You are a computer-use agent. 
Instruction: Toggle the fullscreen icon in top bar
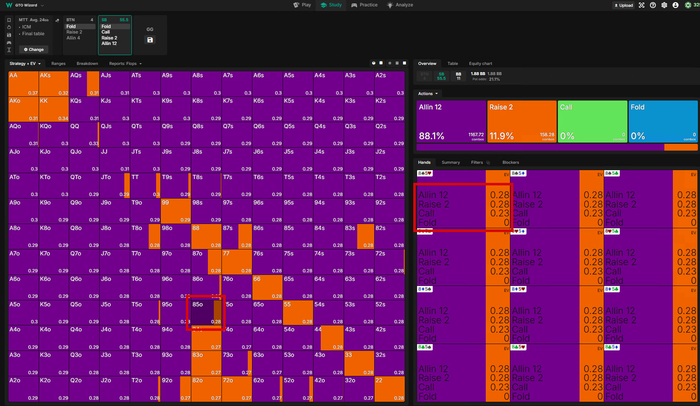pos(642,5)
